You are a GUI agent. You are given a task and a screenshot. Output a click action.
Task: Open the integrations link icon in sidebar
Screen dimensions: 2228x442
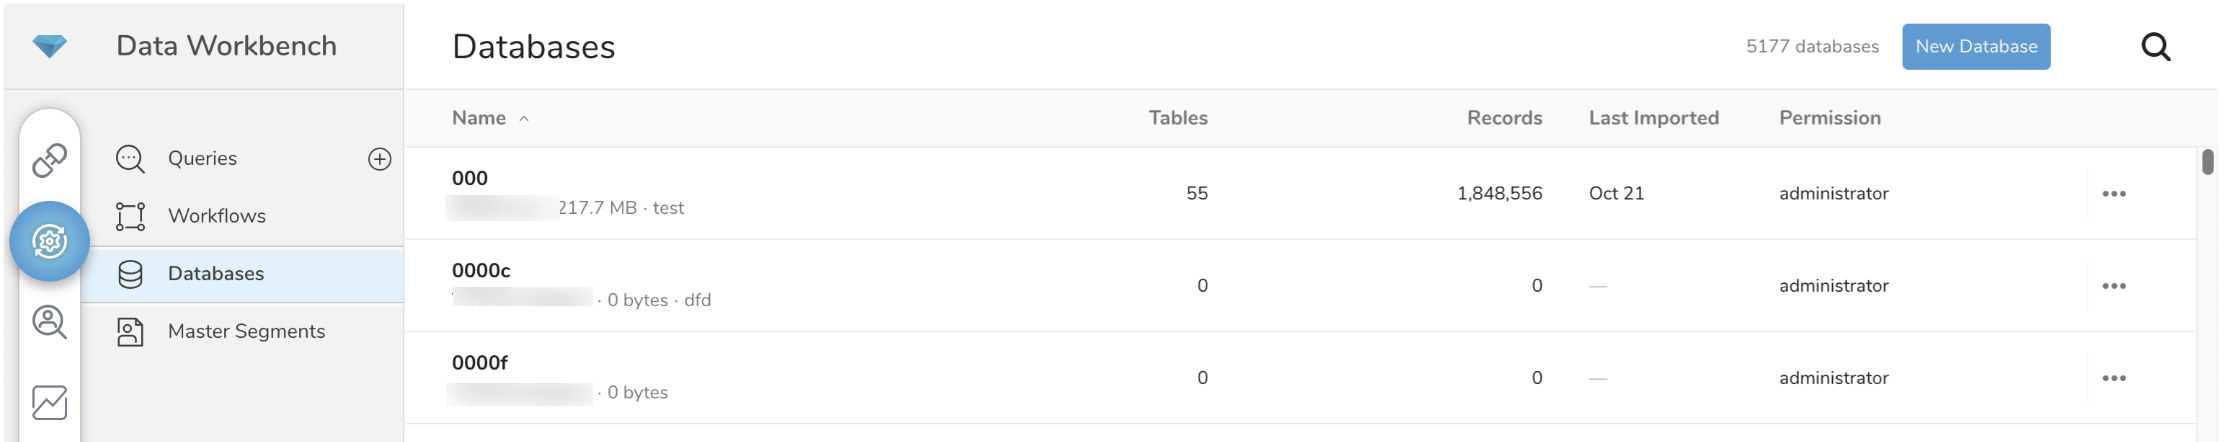click(49, 160)
